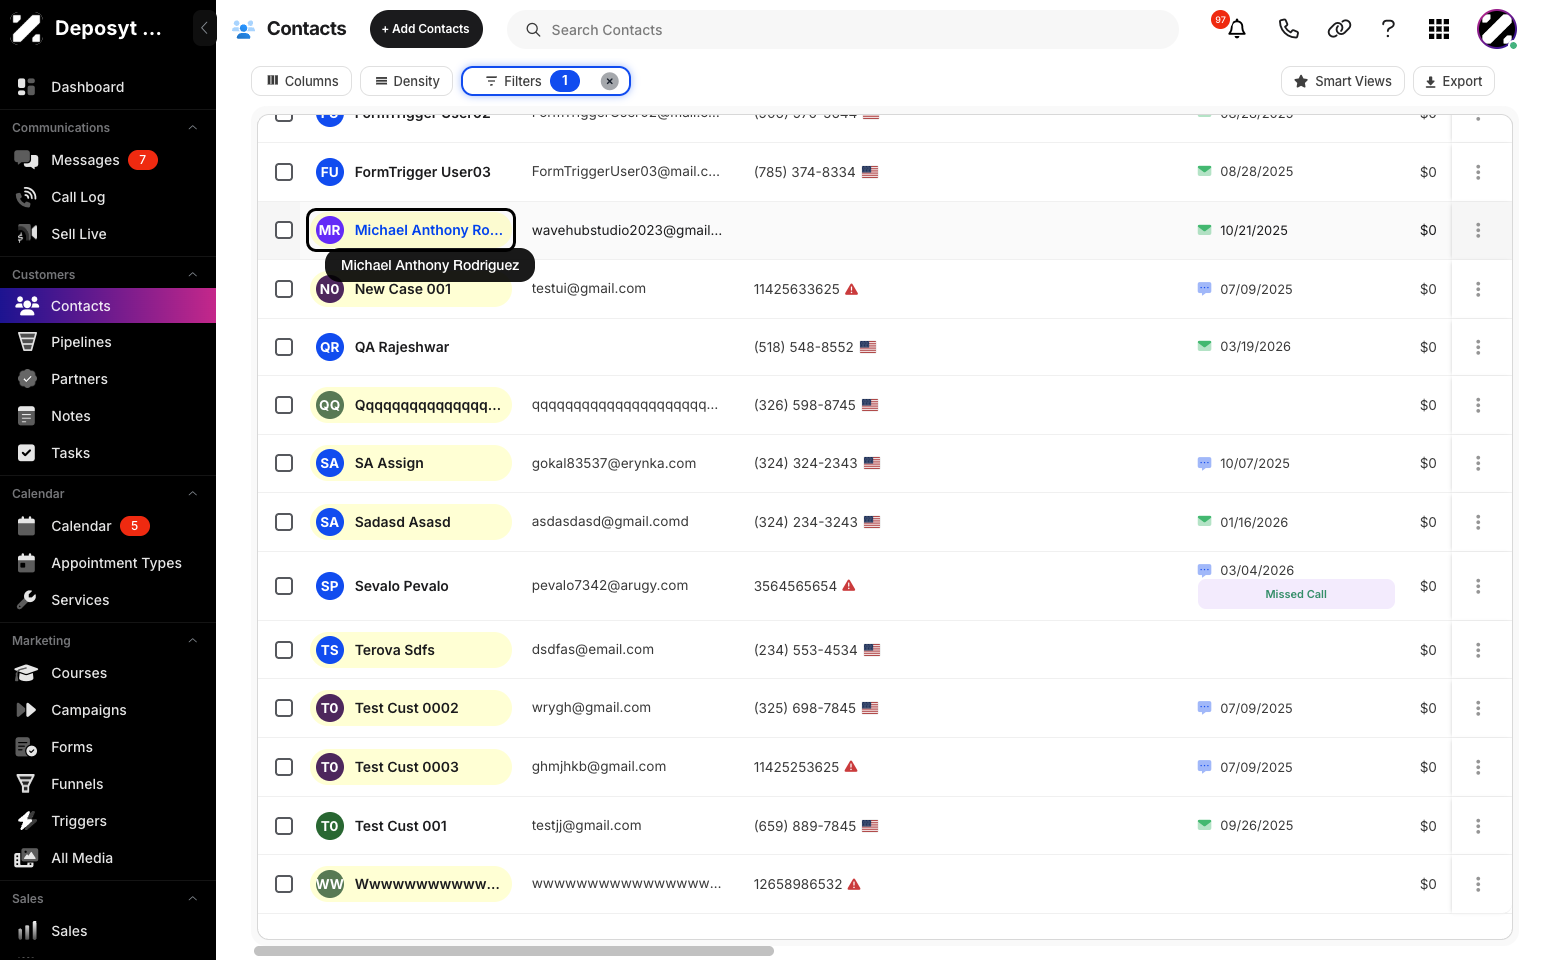Click the horizontal scrollbar under the table

pyautogui.click(x=514, y=951)
